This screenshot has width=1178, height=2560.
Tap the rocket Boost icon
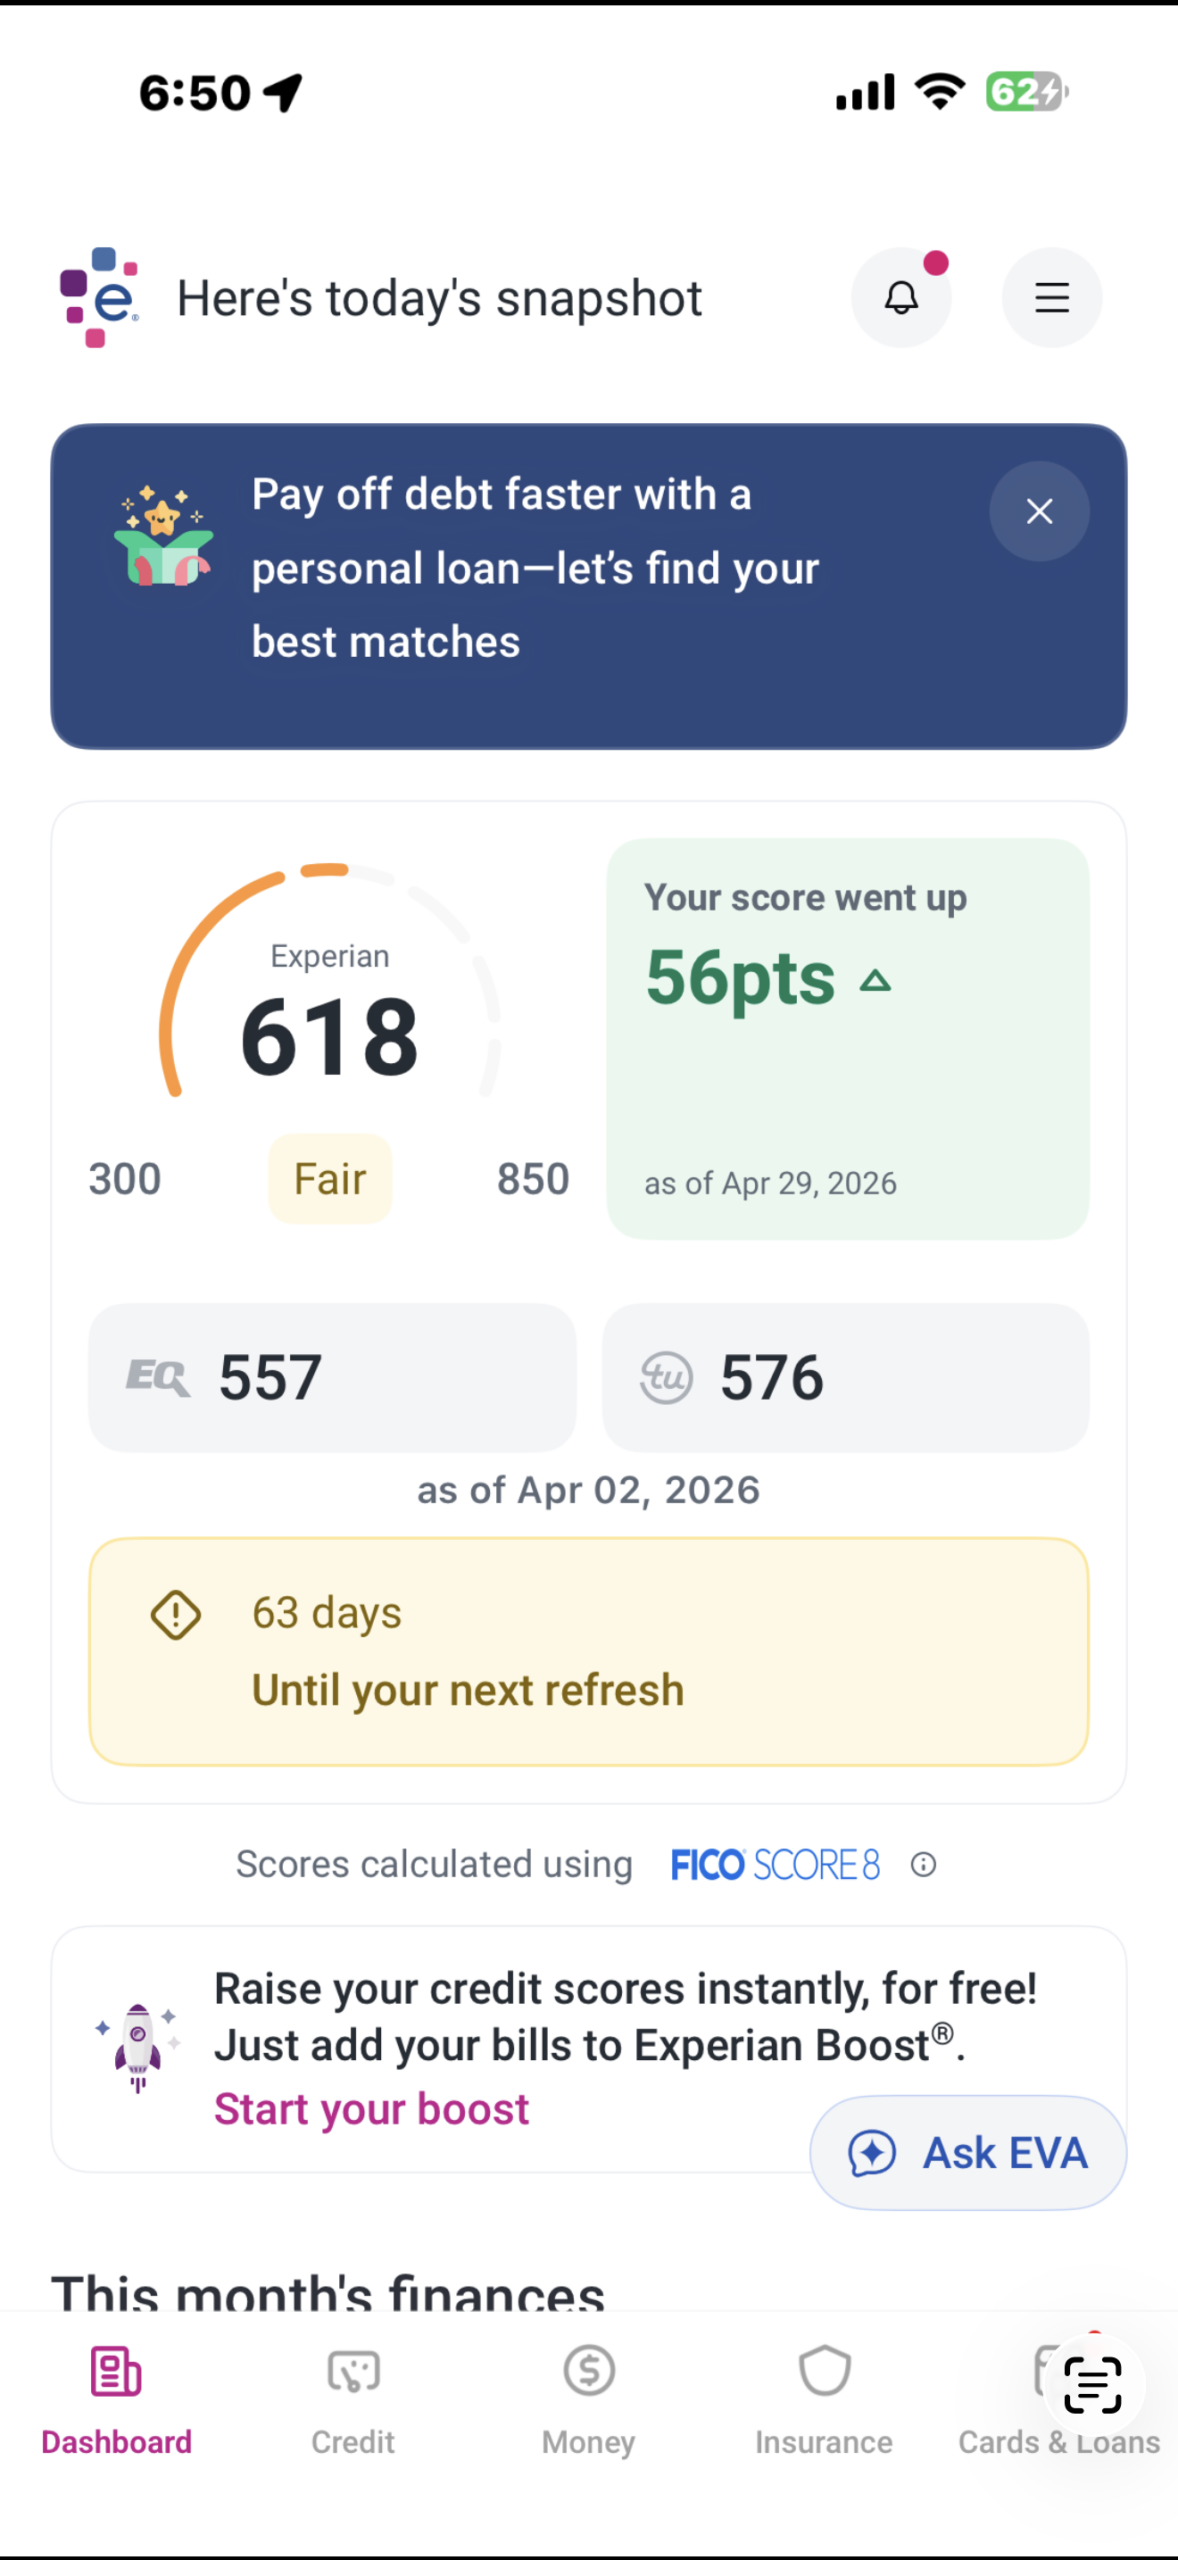point(138,2048)
